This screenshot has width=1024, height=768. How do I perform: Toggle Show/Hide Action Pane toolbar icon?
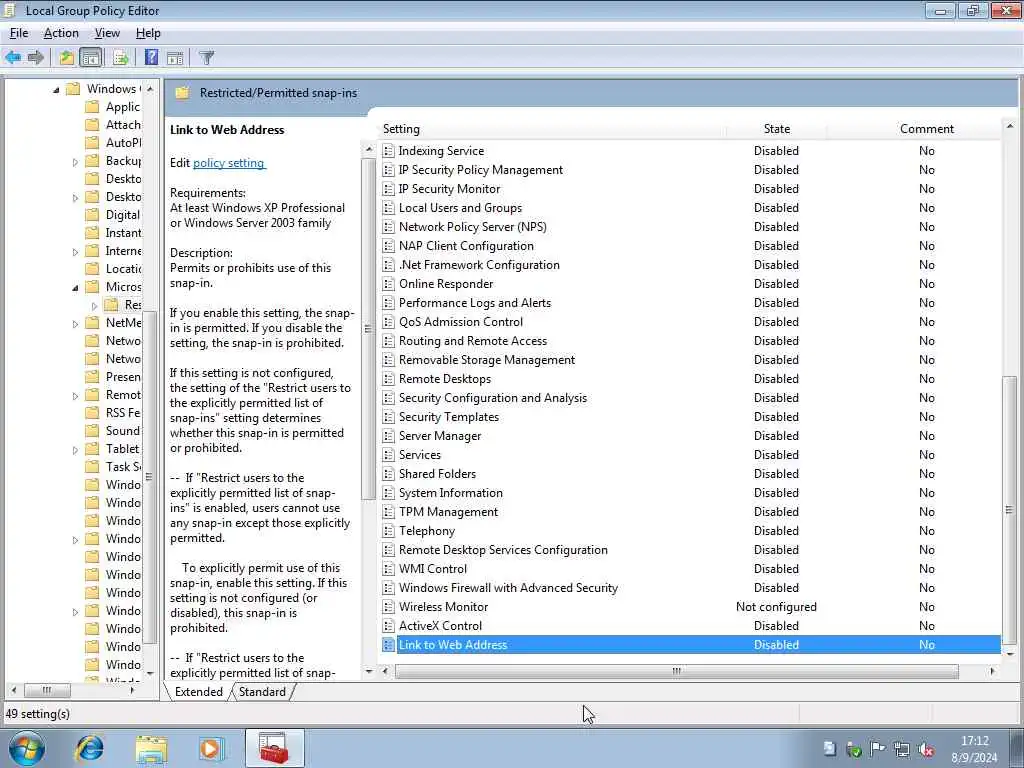click(x=175, y=57)
